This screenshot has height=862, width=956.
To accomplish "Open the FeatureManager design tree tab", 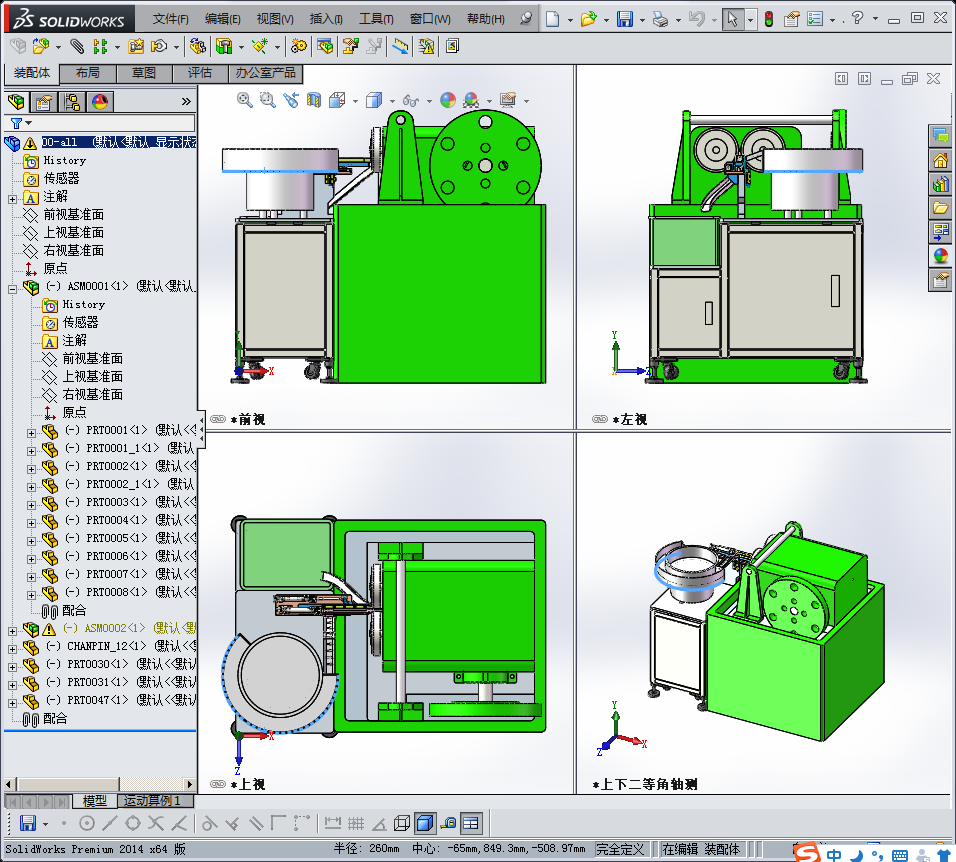I will coord(16,102).
